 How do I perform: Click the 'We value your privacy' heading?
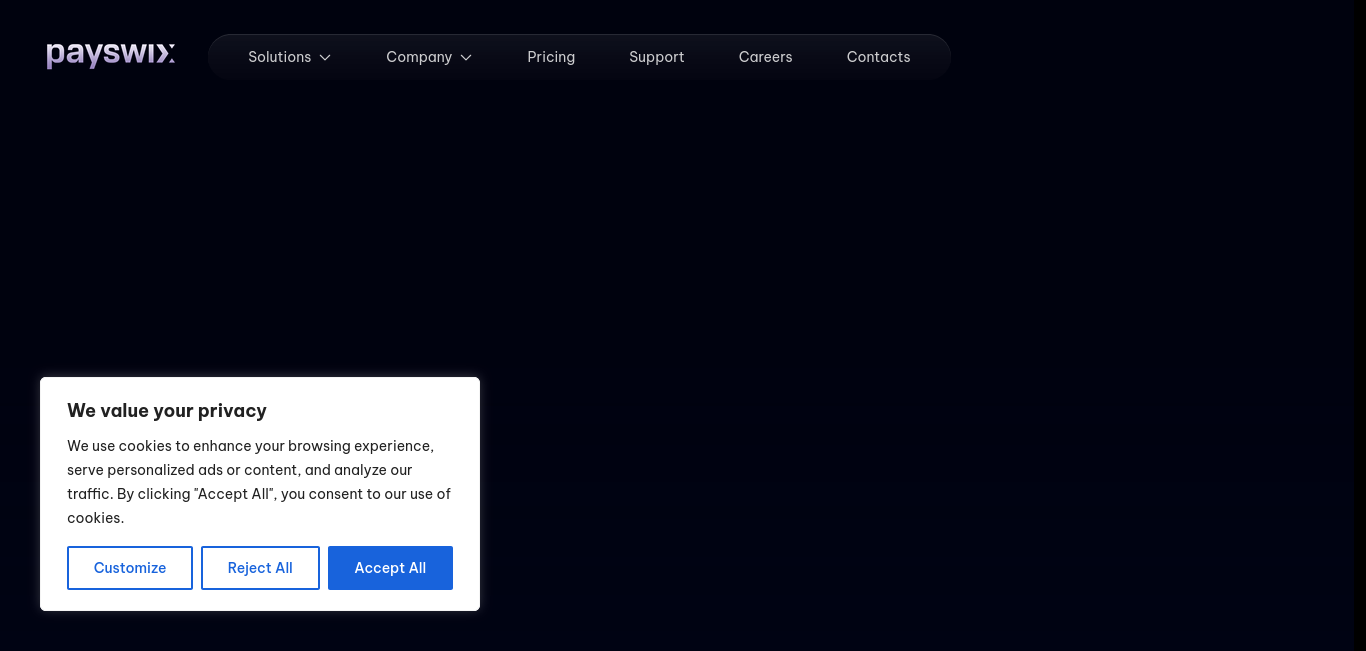click(x=167, y=411)
